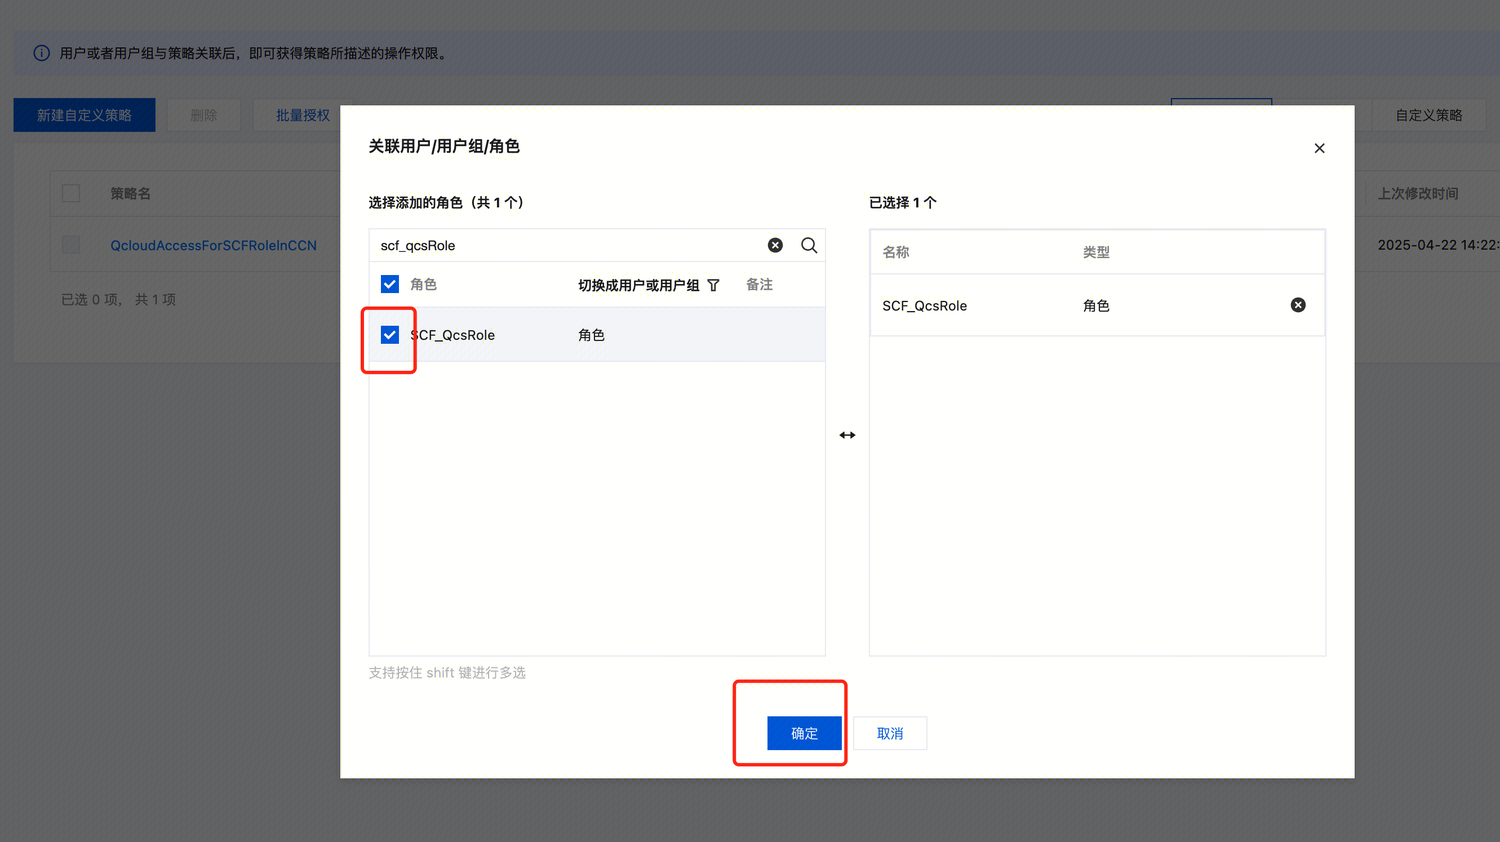Screen dimensions: 1500x842
Task: Confirm with the 确定 button
Action: point(804,733)
